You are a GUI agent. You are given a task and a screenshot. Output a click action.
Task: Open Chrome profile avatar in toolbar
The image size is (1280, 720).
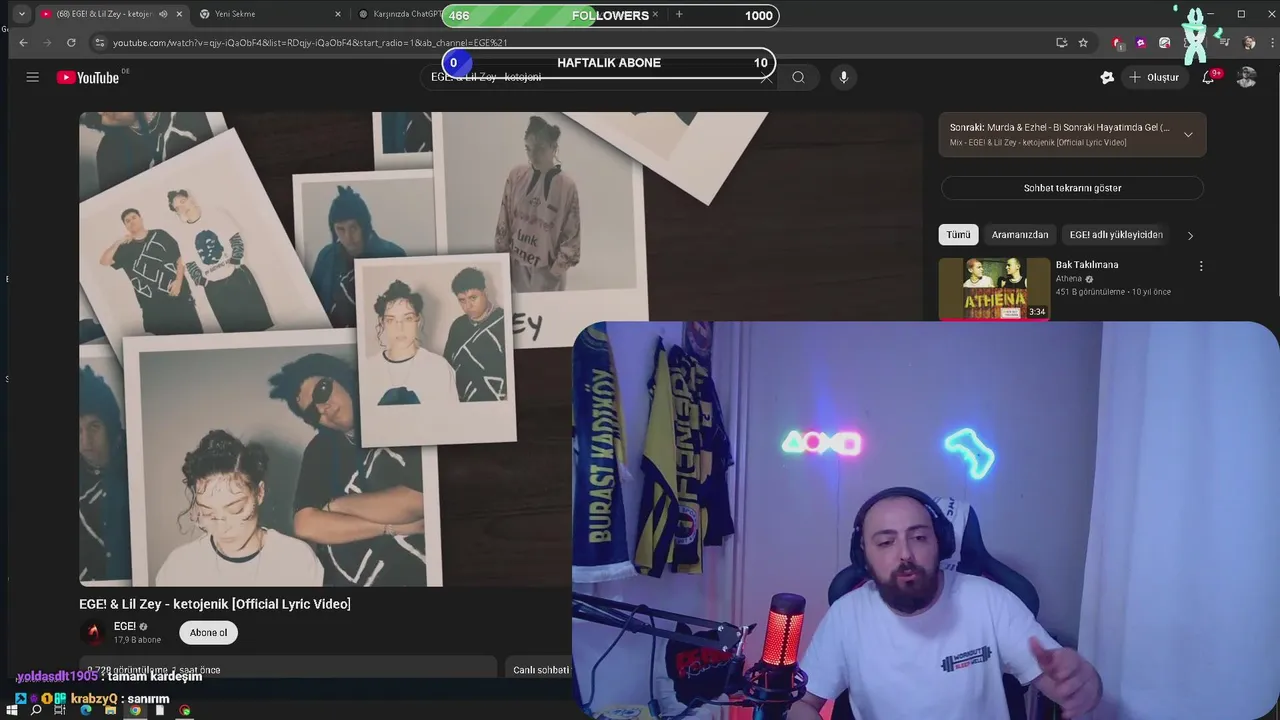pyautogui.click(x=1249, y=43)
